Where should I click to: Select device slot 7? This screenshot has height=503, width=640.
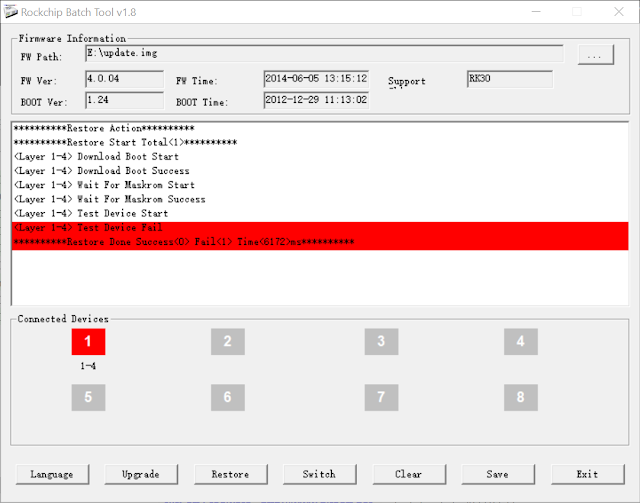tap(381, 397)
